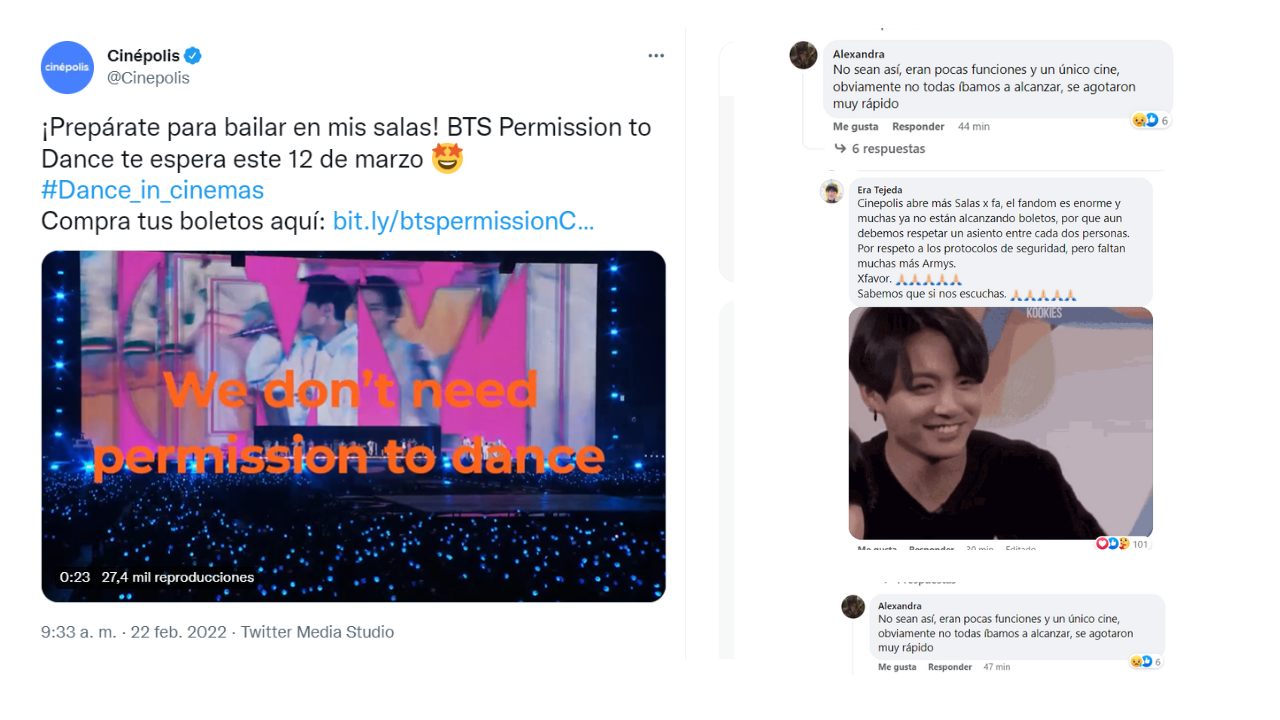
Task: Open the Cinépolis profile avatar
Action: [x=67, y=67]
